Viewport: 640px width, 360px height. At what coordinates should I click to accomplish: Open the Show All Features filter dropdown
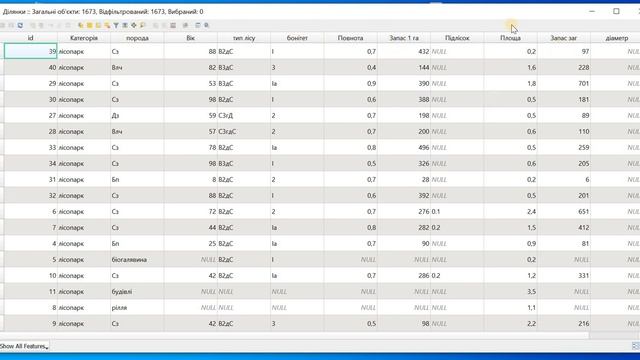click(24, 346)
